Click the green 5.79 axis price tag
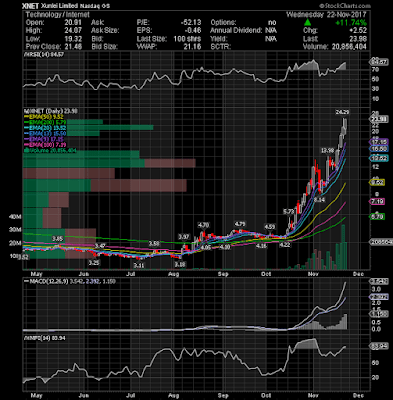 point(377,217)
